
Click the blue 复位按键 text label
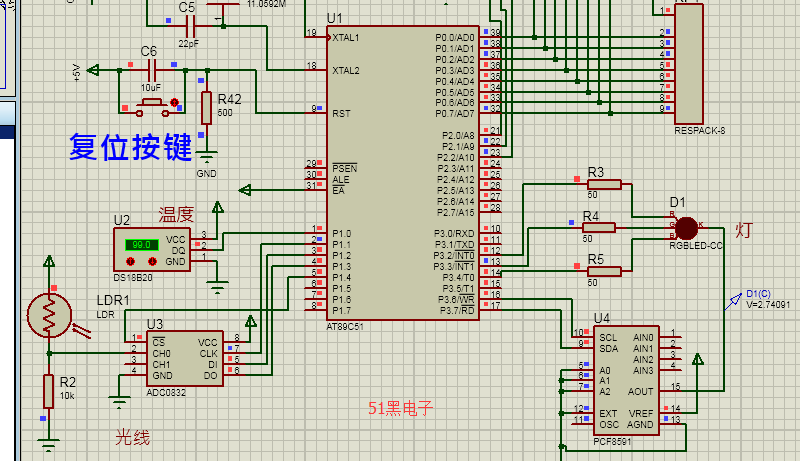(130, 147)
